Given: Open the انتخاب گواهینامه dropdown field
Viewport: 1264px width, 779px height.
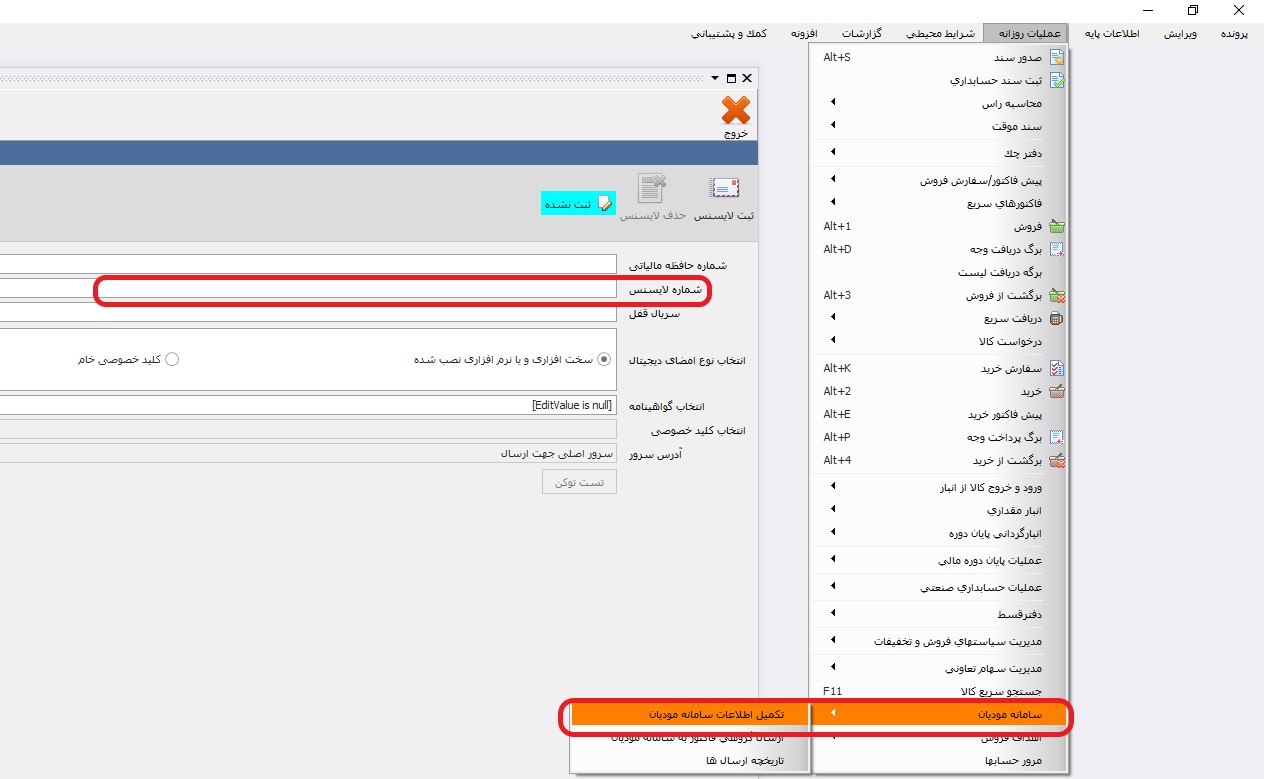Looking at the screenshot, I should pos(308,406).
